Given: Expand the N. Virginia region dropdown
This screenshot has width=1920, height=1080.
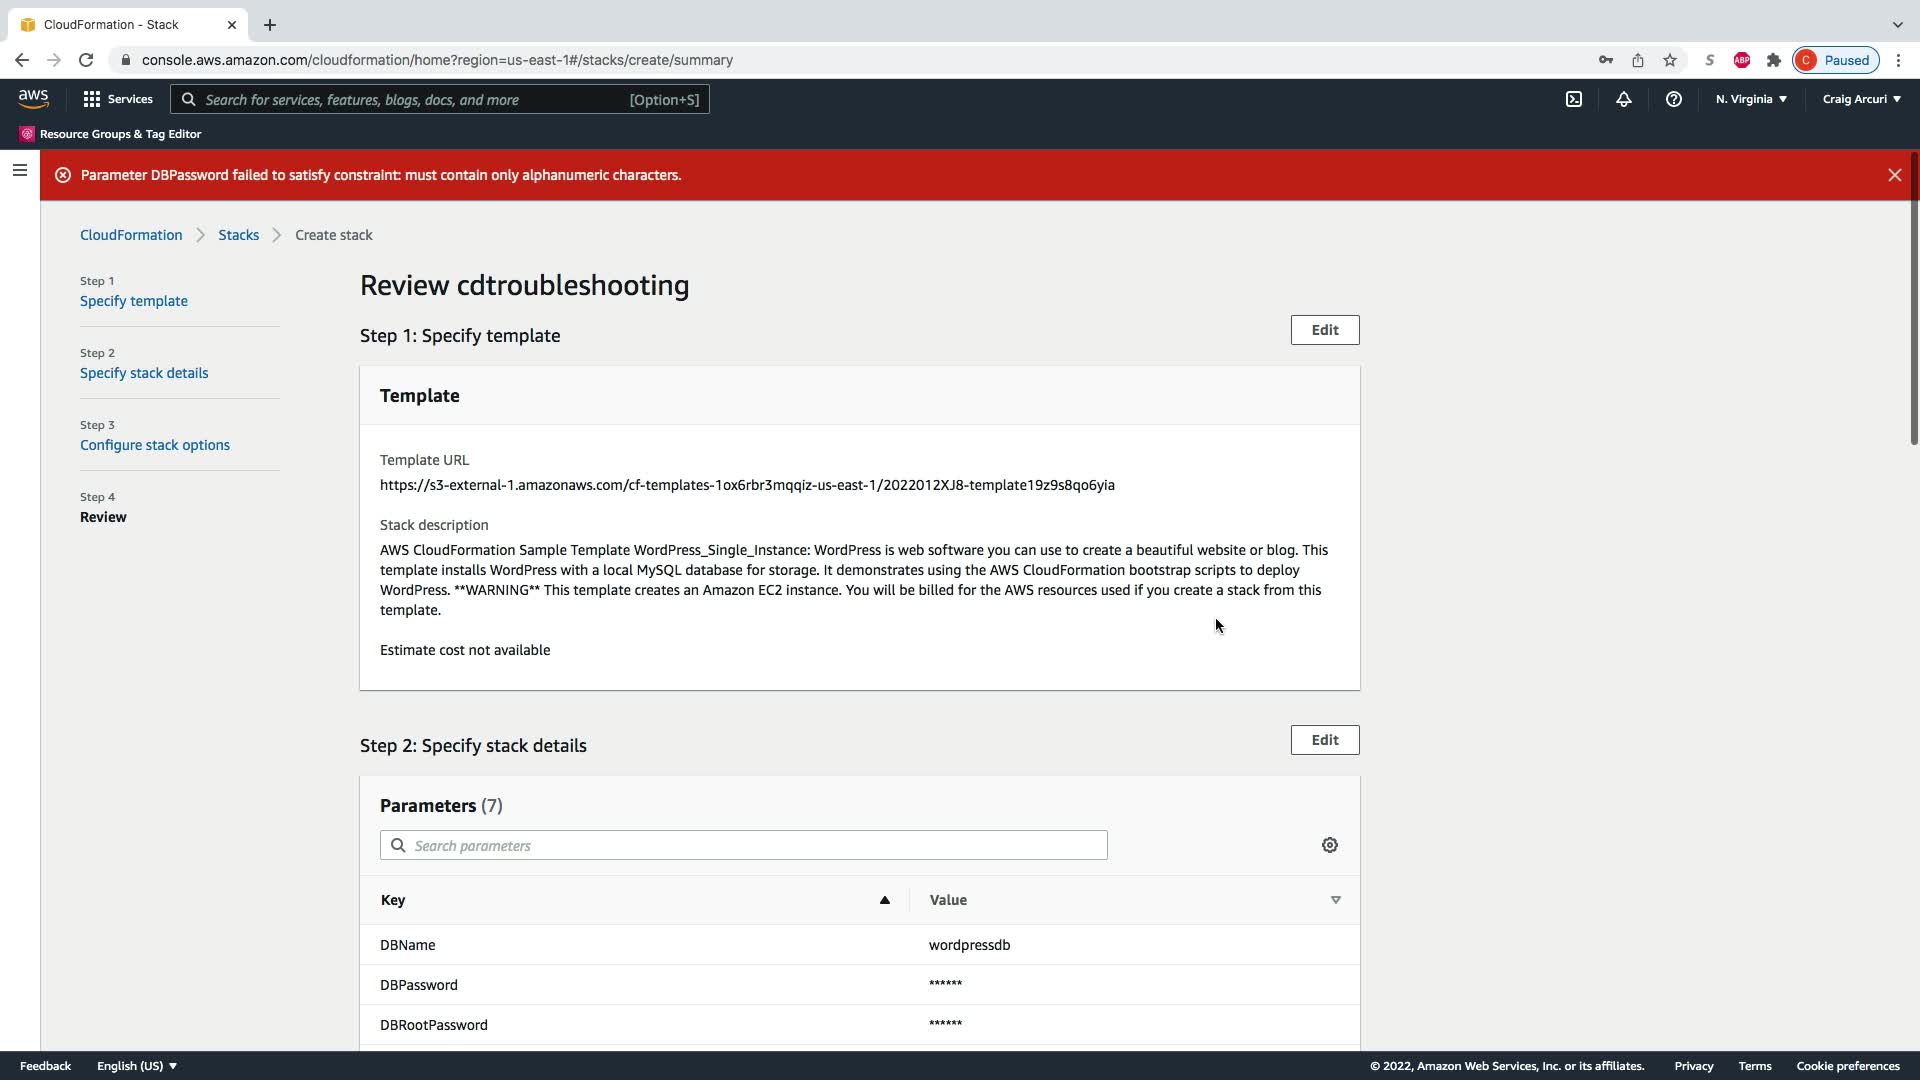Looking at the screenshot, I should point(1751,99).
